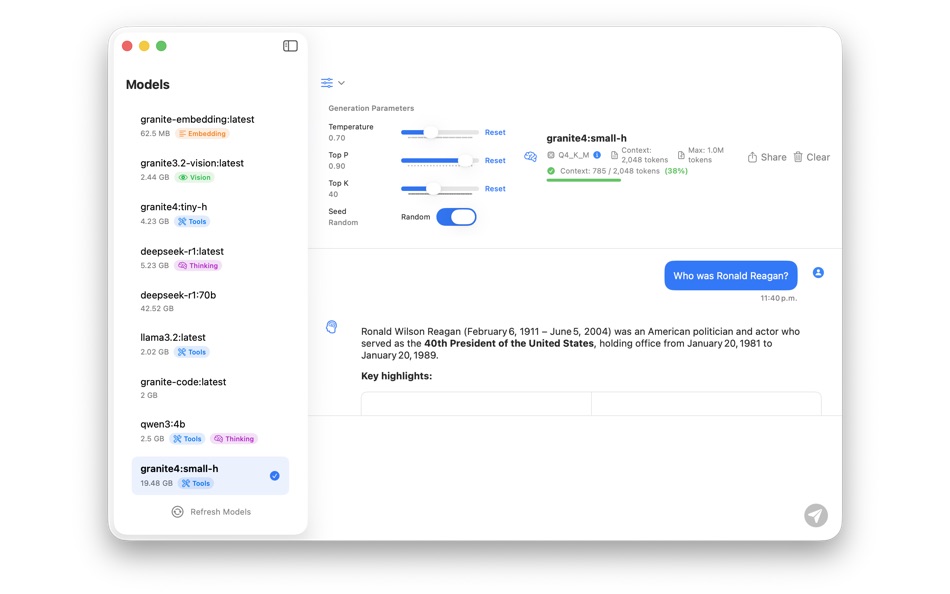Reset the Top P parameter
The height and width of the screenshot is (594, 950).
494,160
